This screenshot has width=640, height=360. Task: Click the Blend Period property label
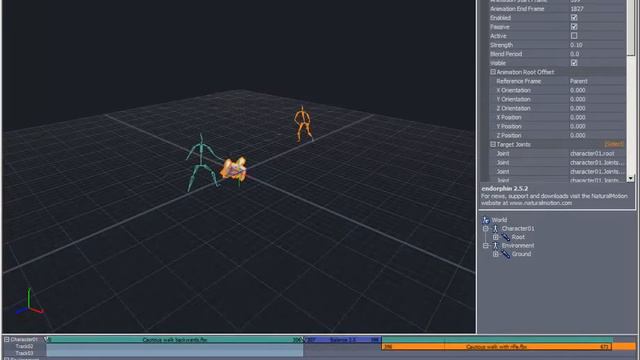click(506, 54)
